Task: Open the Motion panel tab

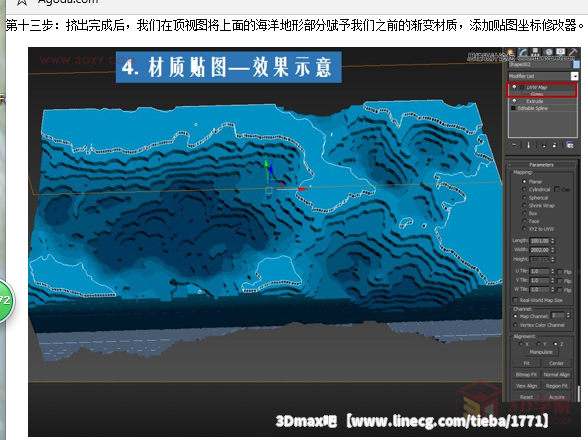Action: click(548, 53)
